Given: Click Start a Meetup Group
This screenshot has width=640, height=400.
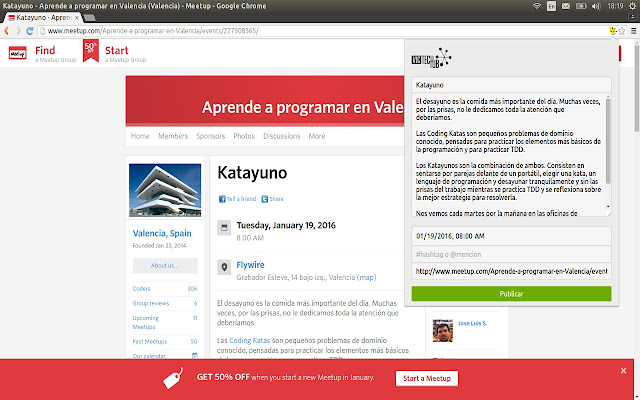Looking at the screenshot, I should point(125,53).
